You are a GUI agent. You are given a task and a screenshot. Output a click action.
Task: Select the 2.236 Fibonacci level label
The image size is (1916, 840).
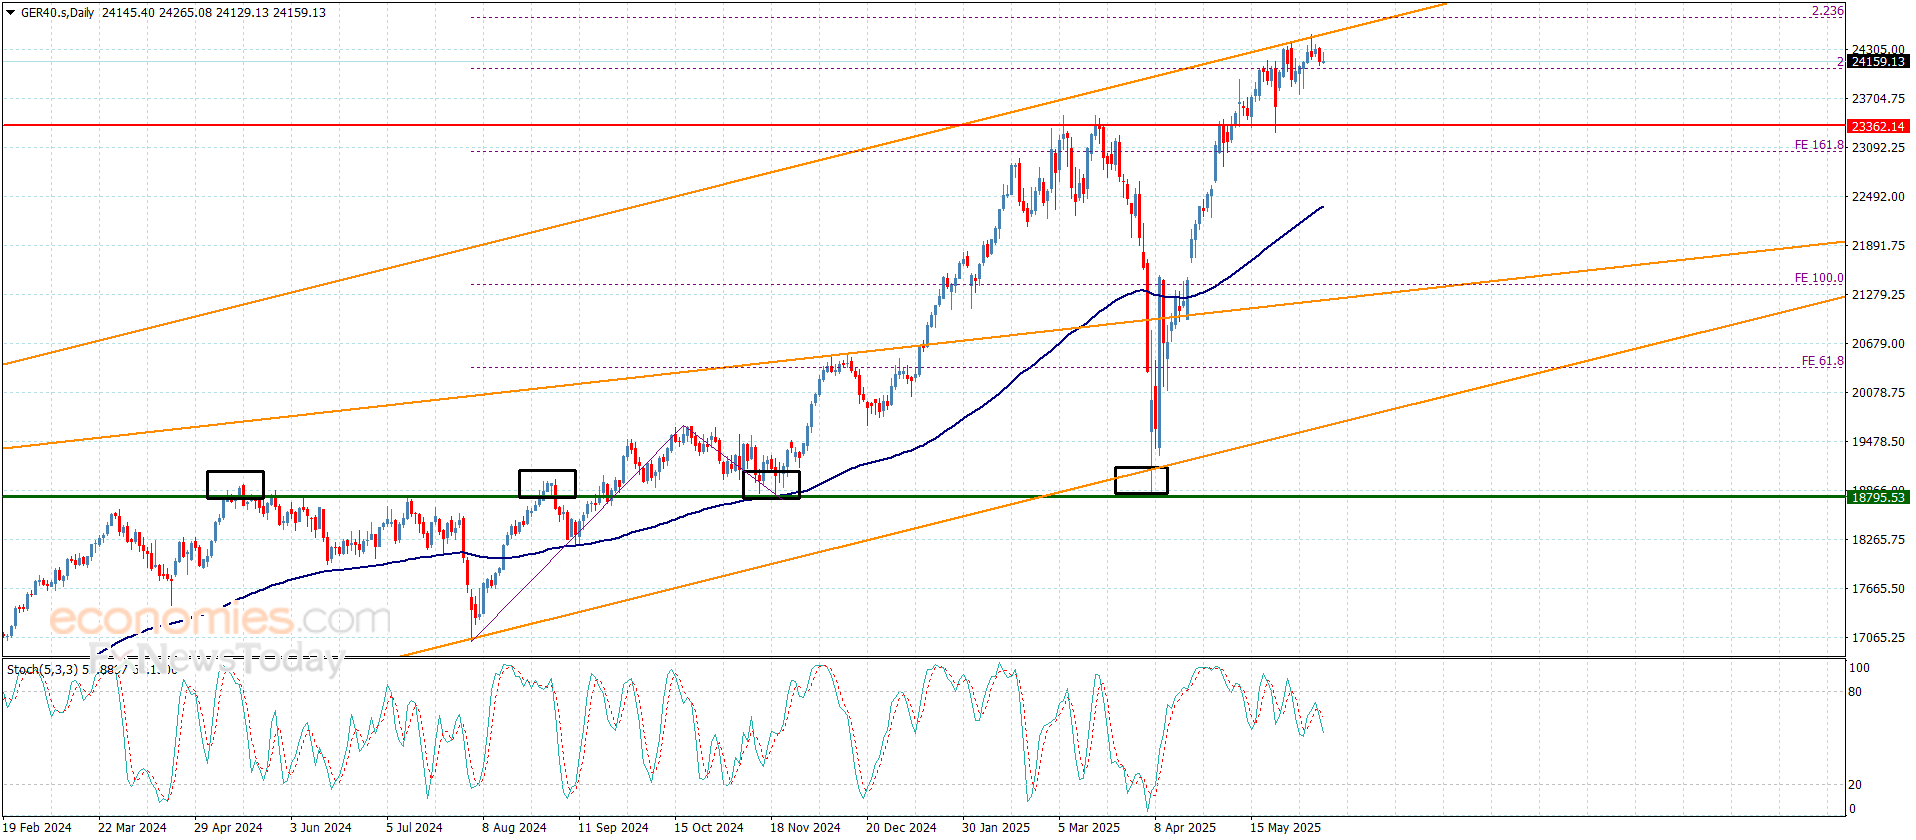(x=1827, y=11)
